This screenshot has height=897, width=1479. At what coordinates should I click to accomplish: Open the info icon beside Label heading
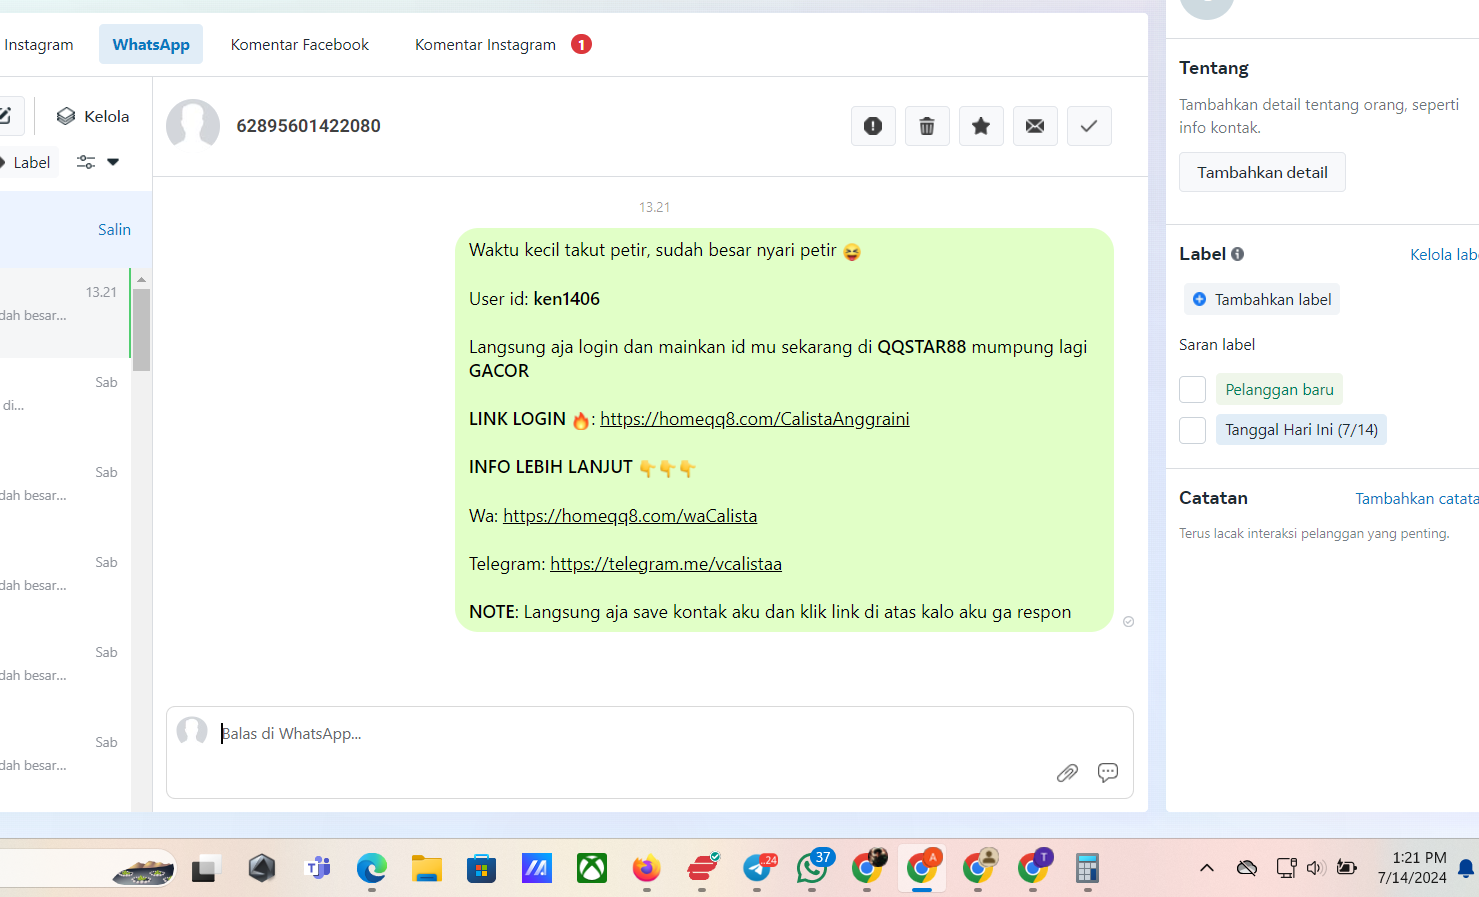coord(1238,254)
